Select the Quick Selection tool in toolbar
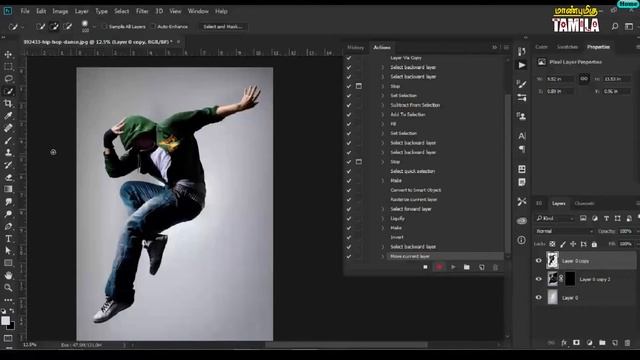The height and width of the screenshot is (360, 640). [8, 91]
